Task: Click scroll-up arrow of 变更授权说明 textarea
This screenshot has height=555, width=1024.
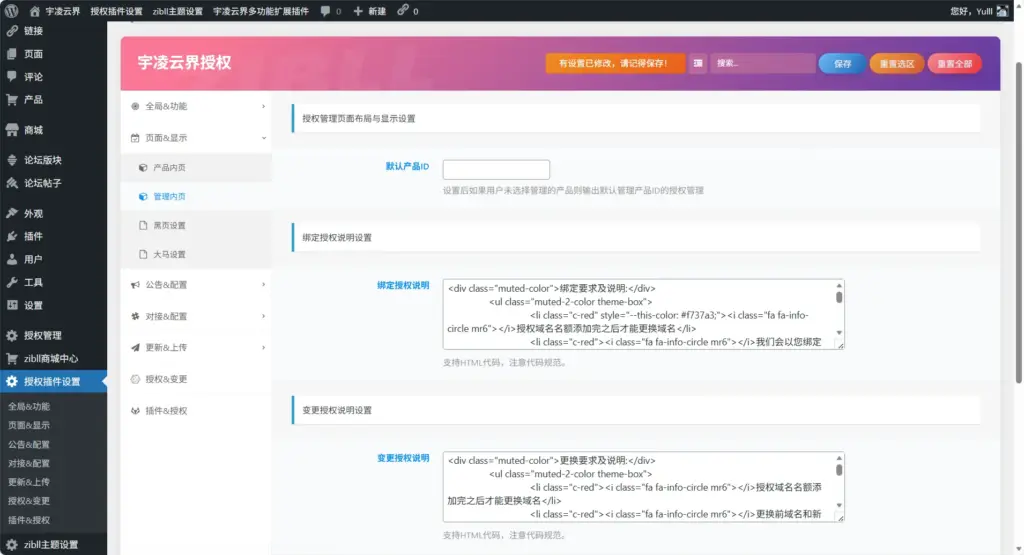Action: click(x=839, y=458)
